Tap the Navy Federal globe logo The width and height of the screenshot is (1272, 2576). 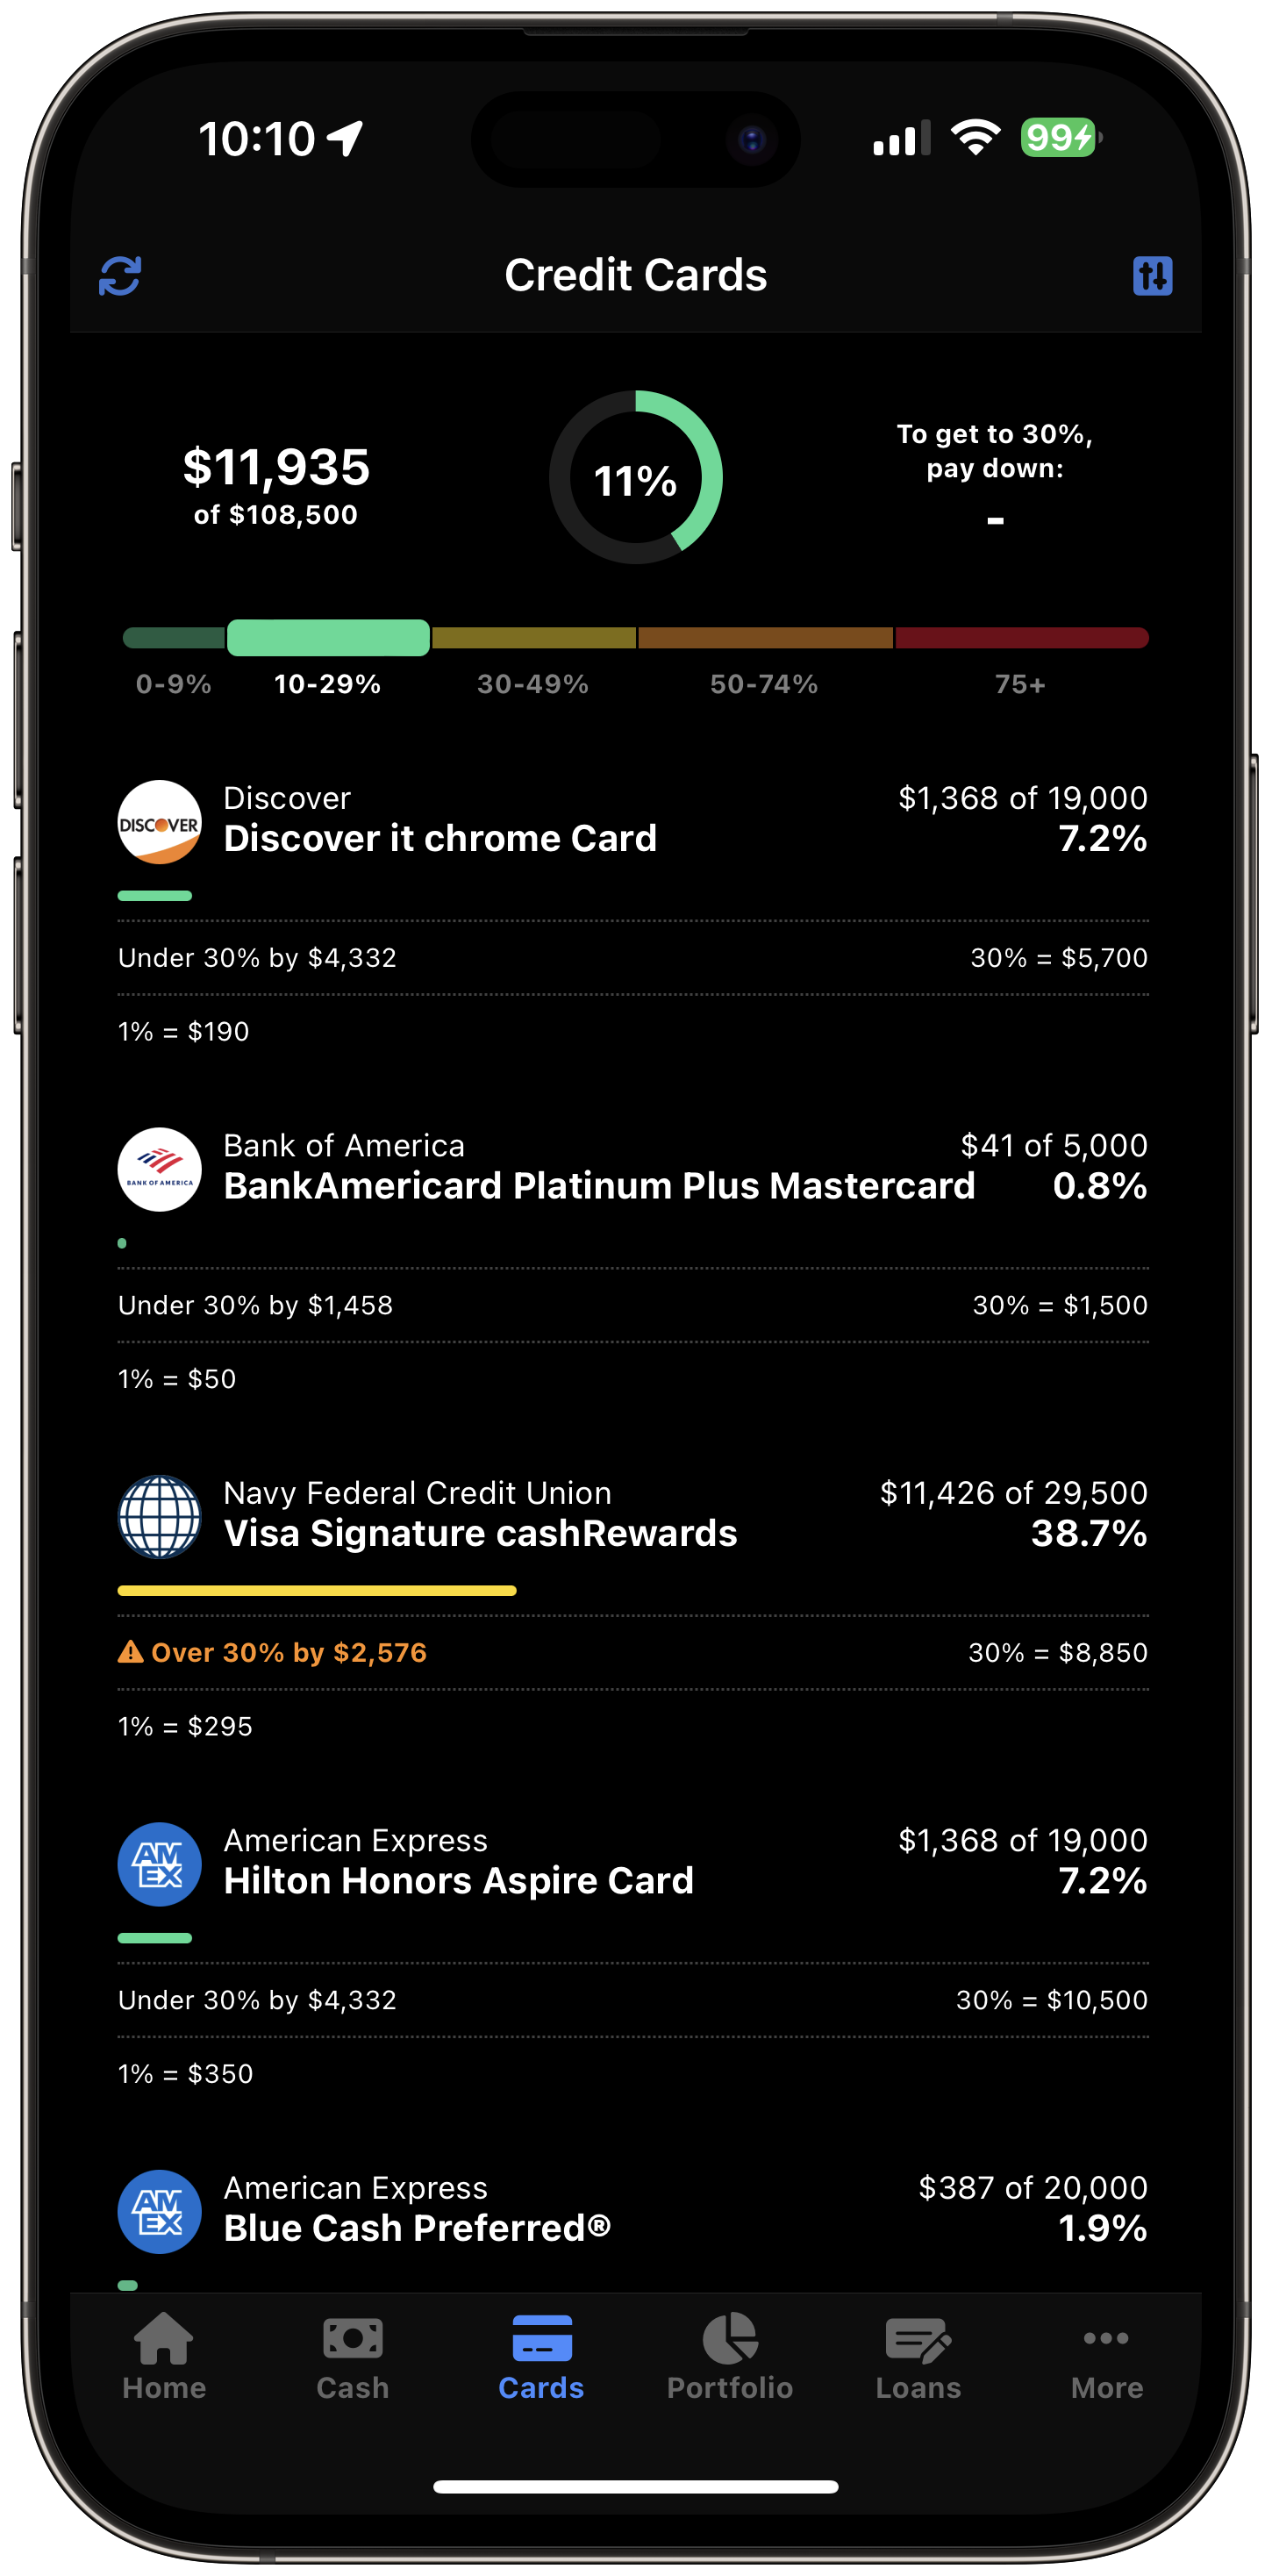pos(160,1516)
